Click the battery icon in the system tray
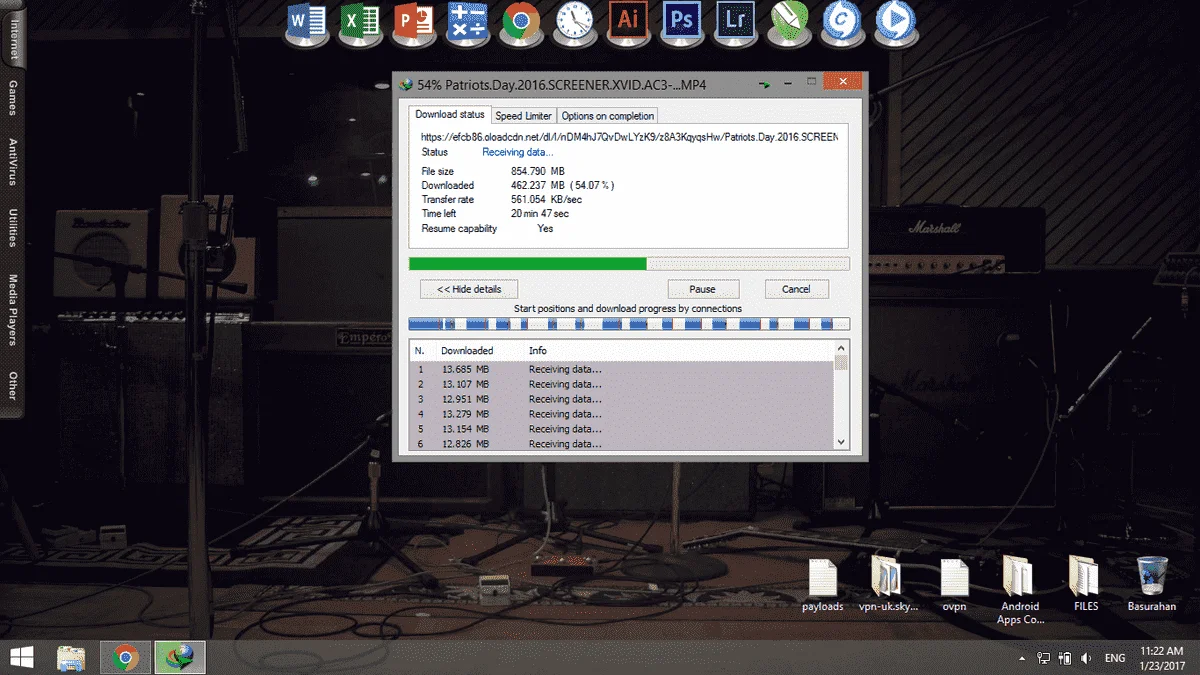The image size is (1200, 675). (1065, 658)
